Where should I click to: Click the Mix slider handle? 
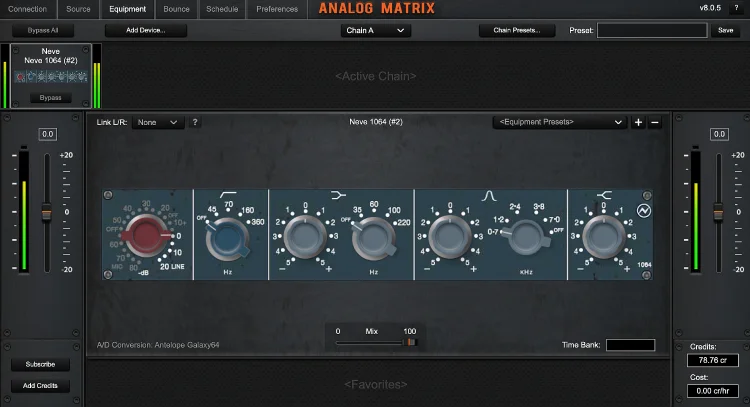[409, 342]
